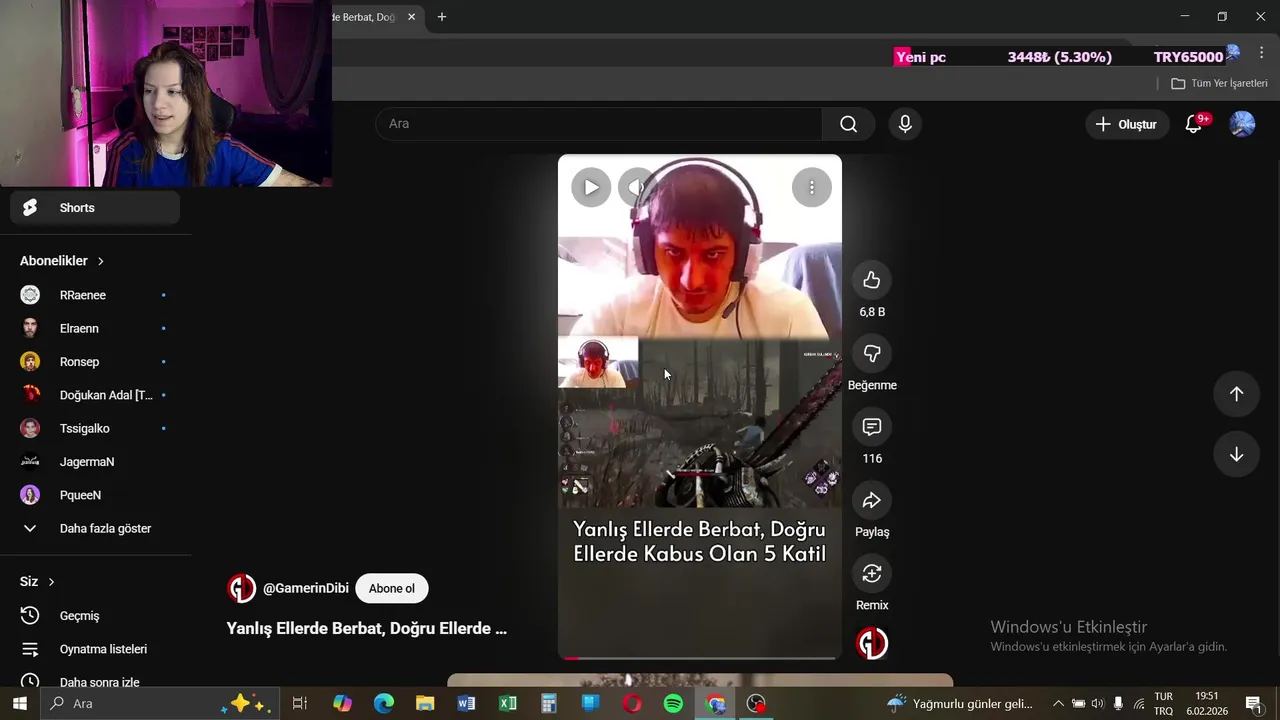Open Word from taskbar
The height and width of the screenshot is (720, 1280).
point(466,704)
